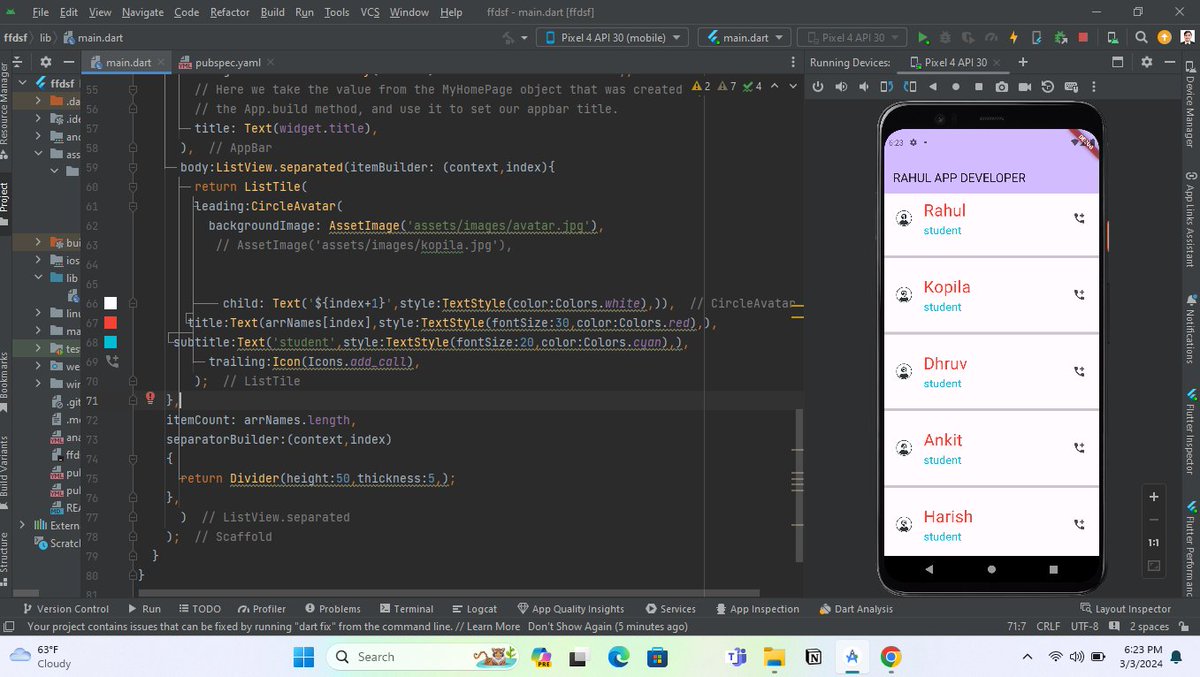Take emulator screenshot with camera icon

coord(1001,87)
